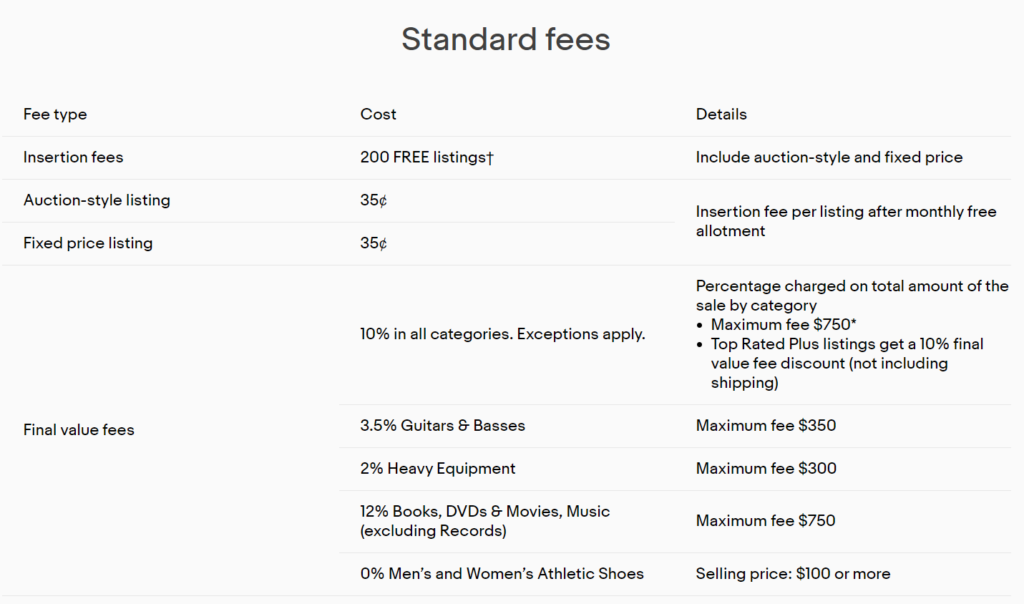The height and width of the screenshot is (604, 1024).
Task: Click the Final value fees label
Action: [x=79, y=430]
